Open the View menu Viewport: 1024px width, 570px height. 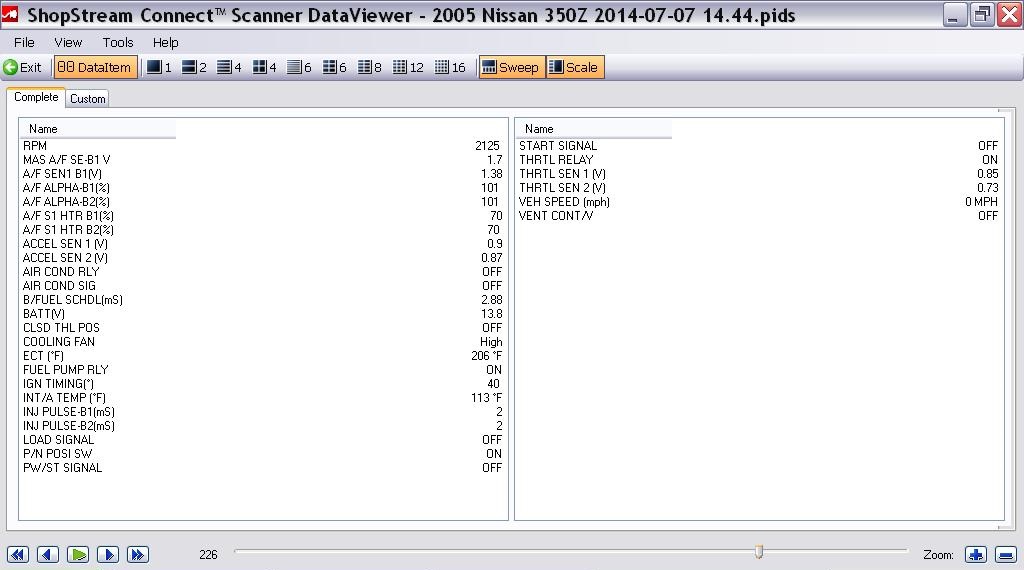[x=68, y=42]
